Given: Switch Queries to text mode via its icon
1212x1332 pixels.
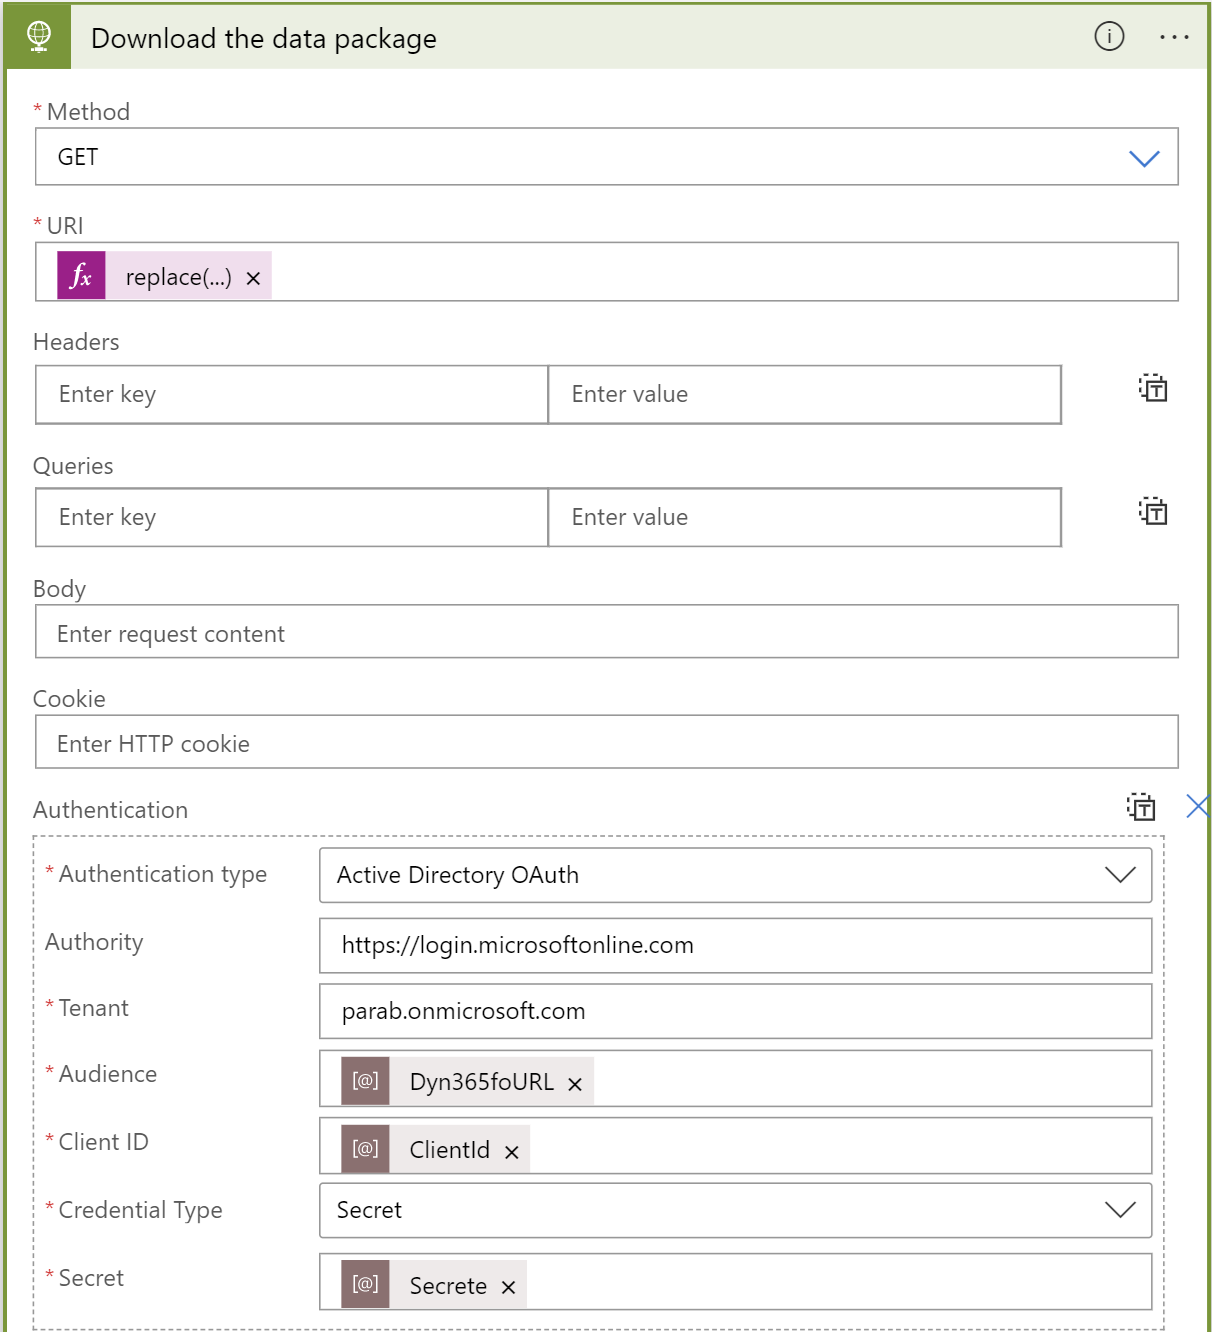Looking at the screenshot, I should (x=1152, y=512).
